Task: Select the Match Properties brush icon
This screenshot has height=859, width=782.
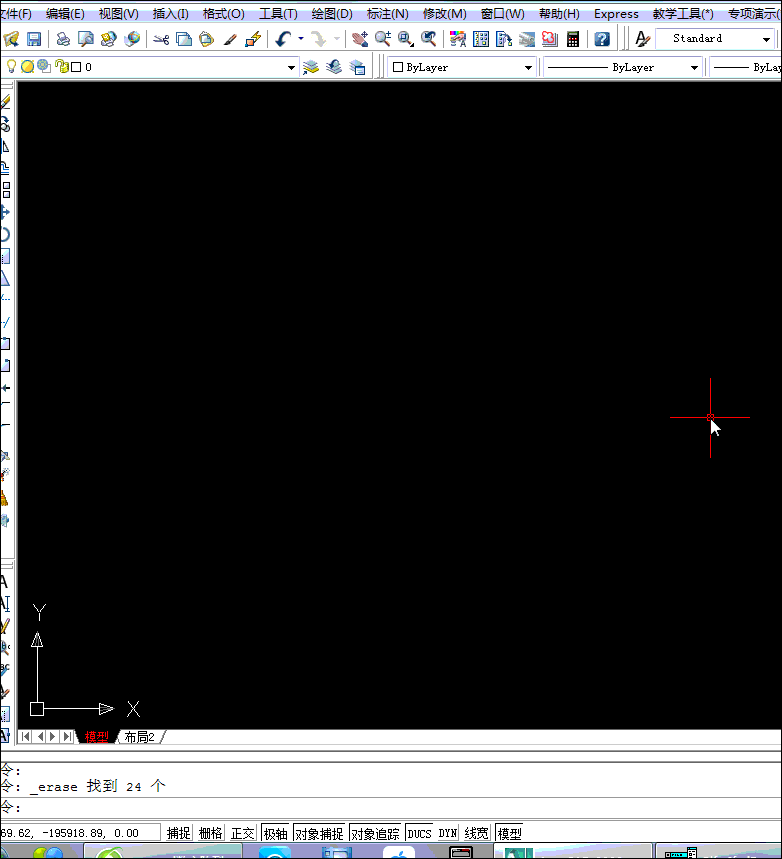Action: coord(230,39)
